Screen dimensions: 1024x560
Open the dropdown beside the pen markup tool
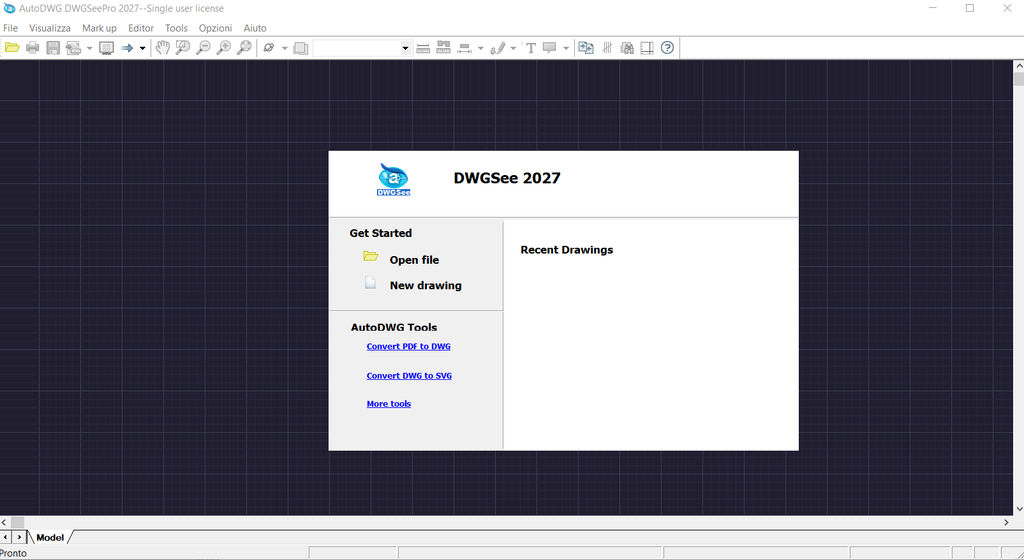point(513,48)
